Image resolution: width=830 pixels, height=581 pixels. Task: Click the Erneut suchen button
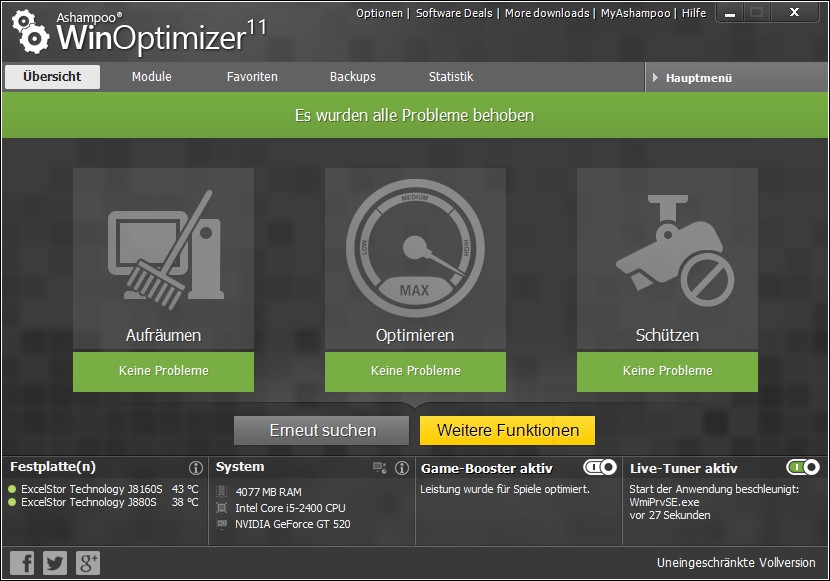322,430
